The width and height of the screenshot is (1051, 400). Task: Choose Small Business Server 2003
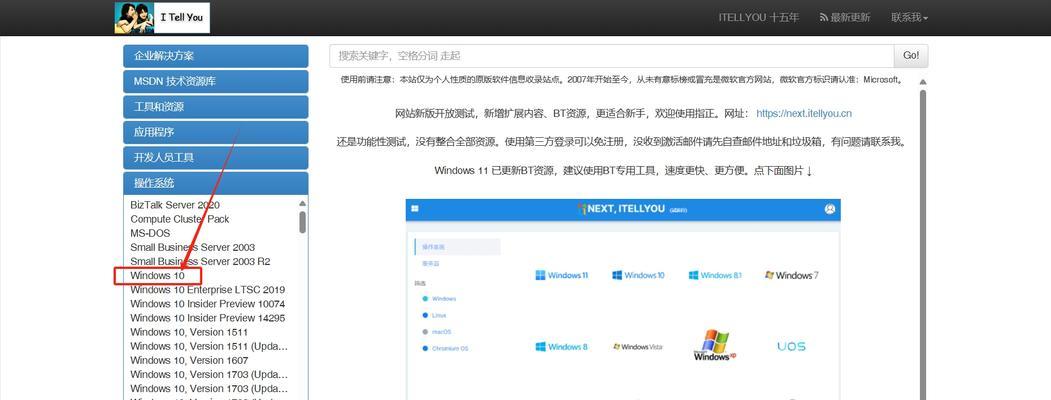pos(192,247)
